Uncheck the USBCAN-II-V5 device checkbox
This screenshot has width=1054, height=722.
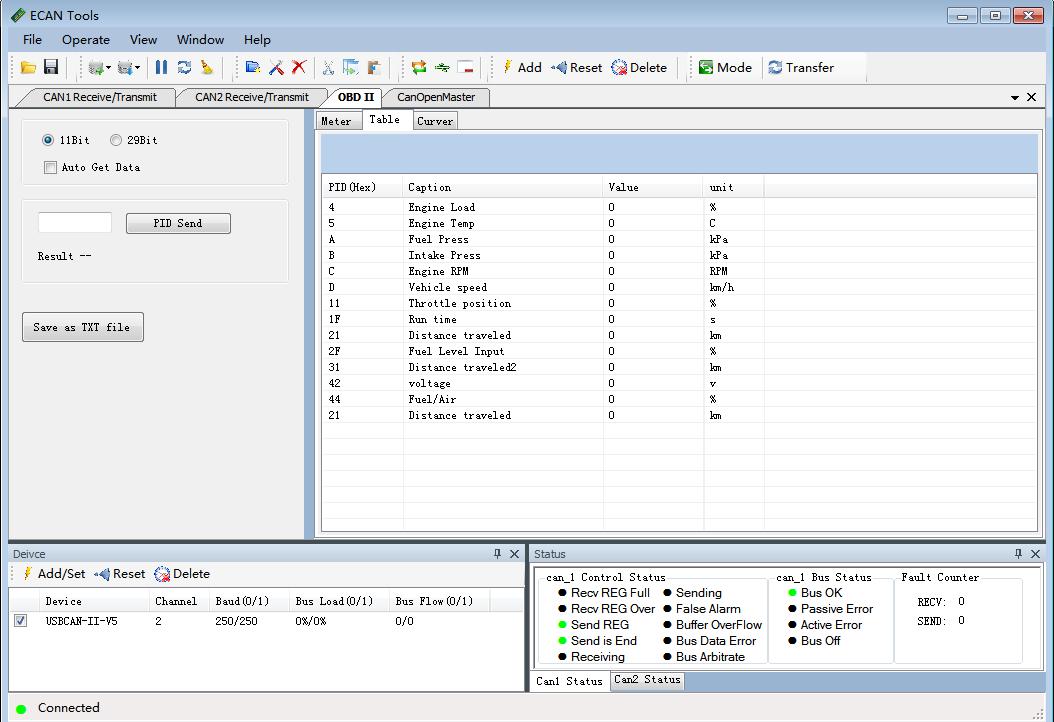(x=21, y=621)
